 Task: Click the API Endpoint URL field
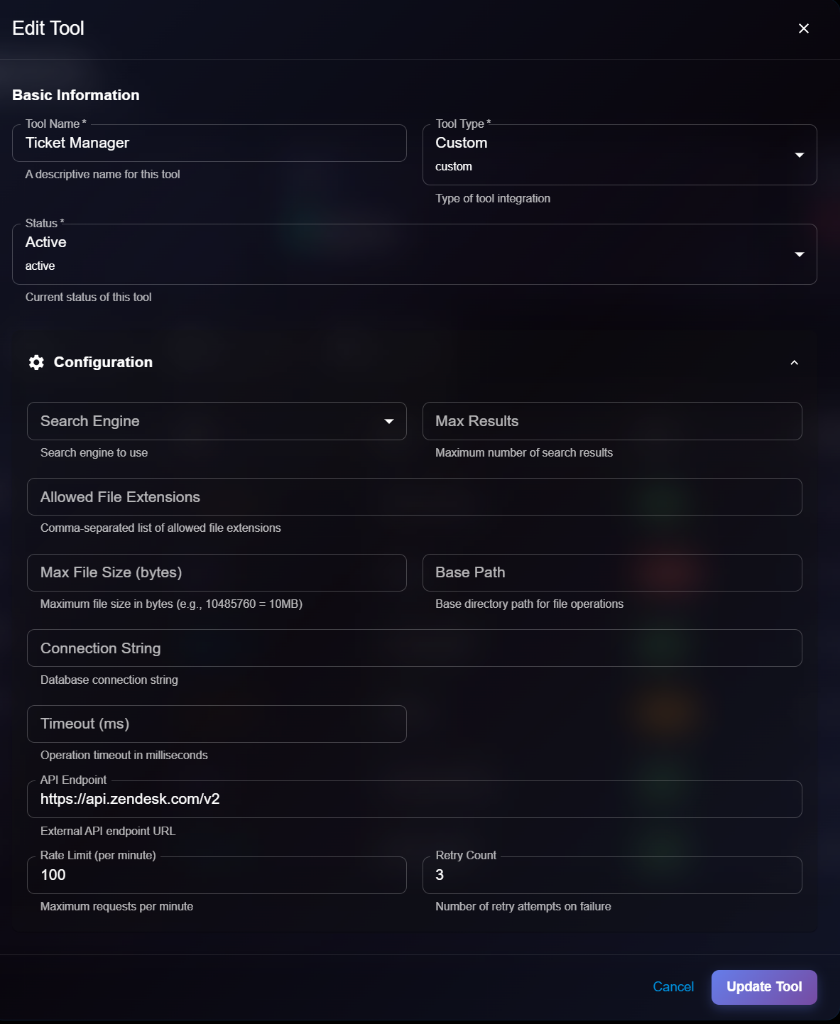click(415, 799)
